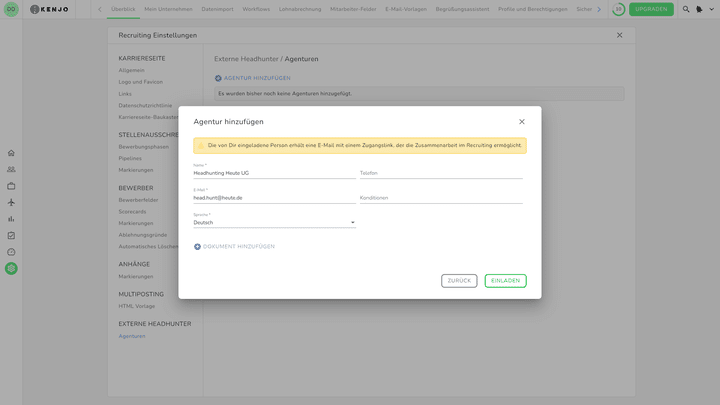The height and width of the screenshot is (405, 720).
Task: Click Dokument hinzufügen plus link
Action: (234, 246)
